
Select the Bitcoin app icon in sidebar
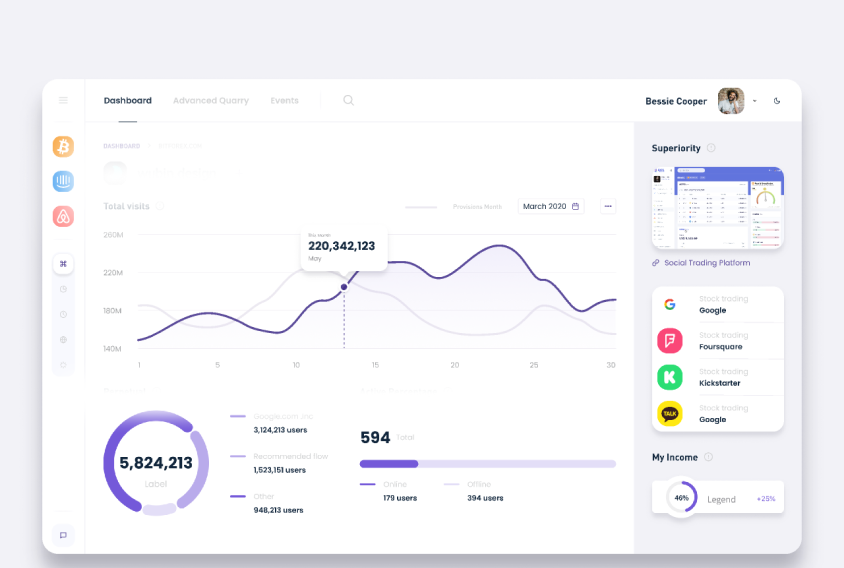63,146
